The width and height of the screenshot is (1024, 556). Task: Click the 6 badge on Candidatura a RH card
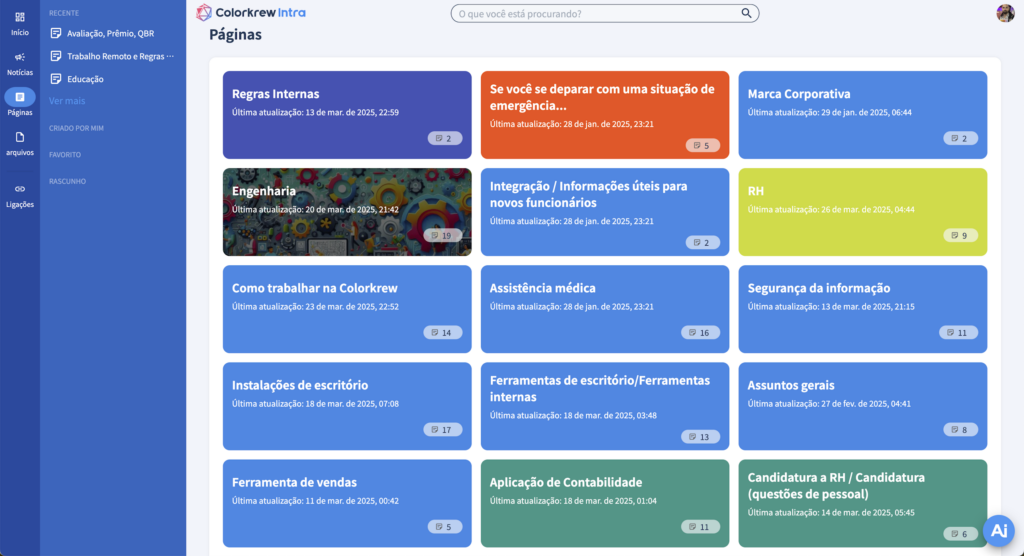(961, 534)
